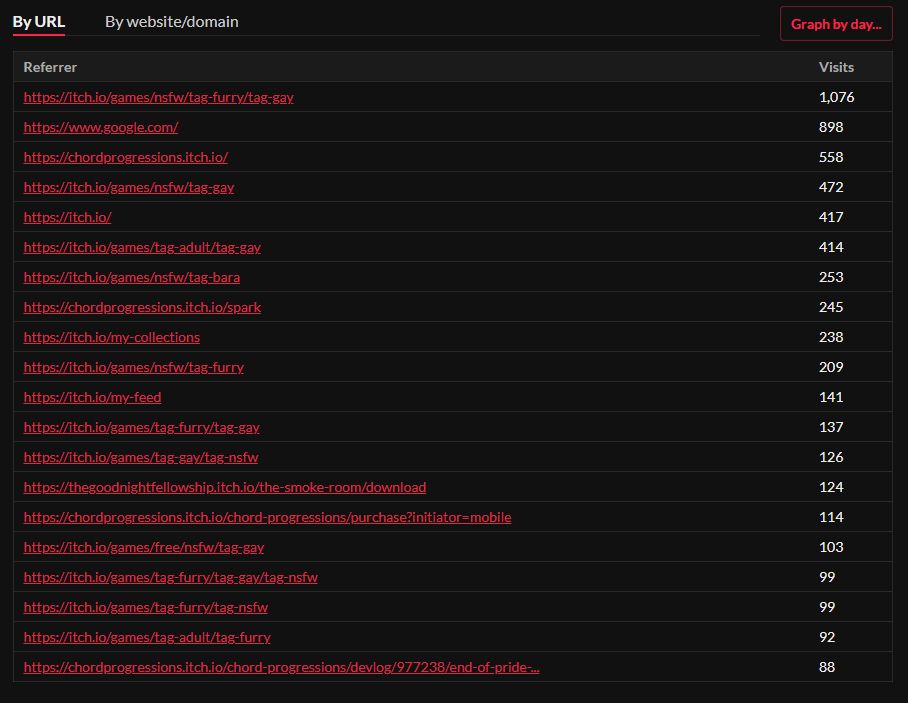Open the nsfw/tag-furry/tag-gay referrer link
Viewport: 908px width, 703px height.
[159, 97]
